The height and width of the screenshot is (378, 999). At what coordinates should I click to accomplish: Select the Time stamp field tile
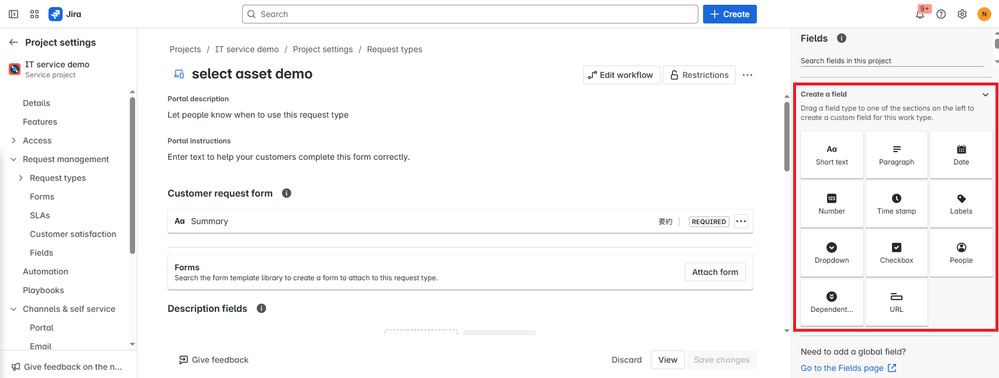pyautogui.click(x=896, y=204)
